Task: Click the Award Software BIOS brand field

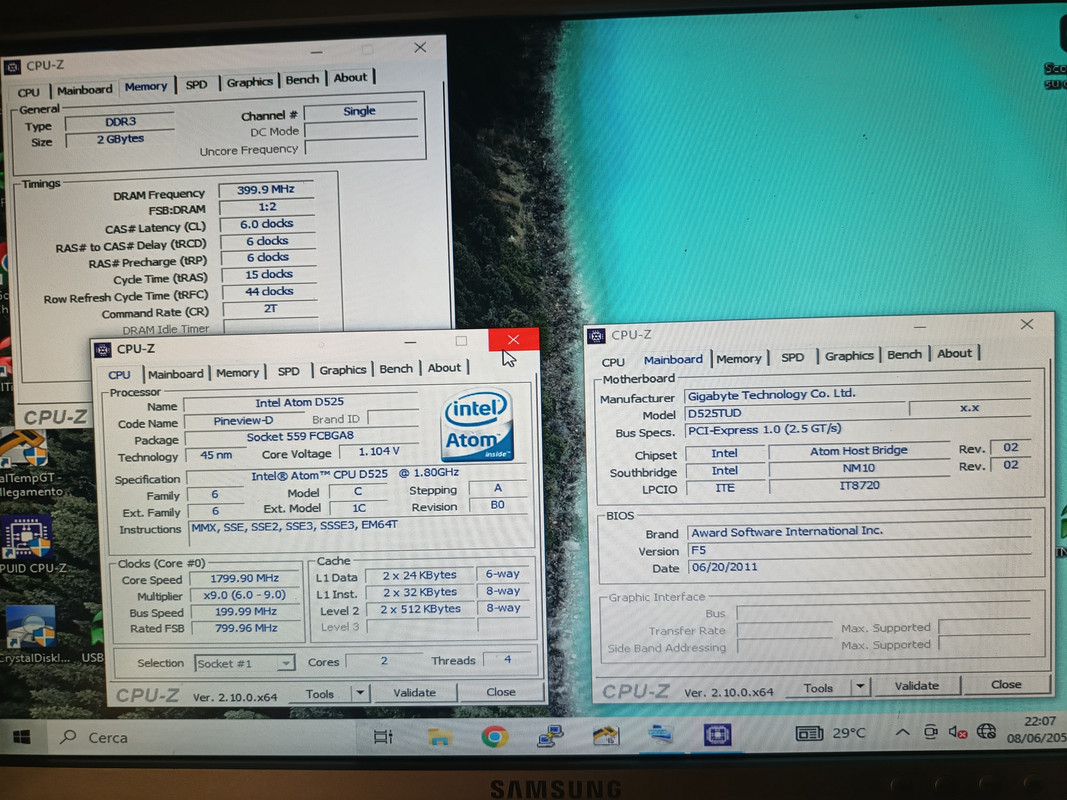Action: [x=859, y=532]
